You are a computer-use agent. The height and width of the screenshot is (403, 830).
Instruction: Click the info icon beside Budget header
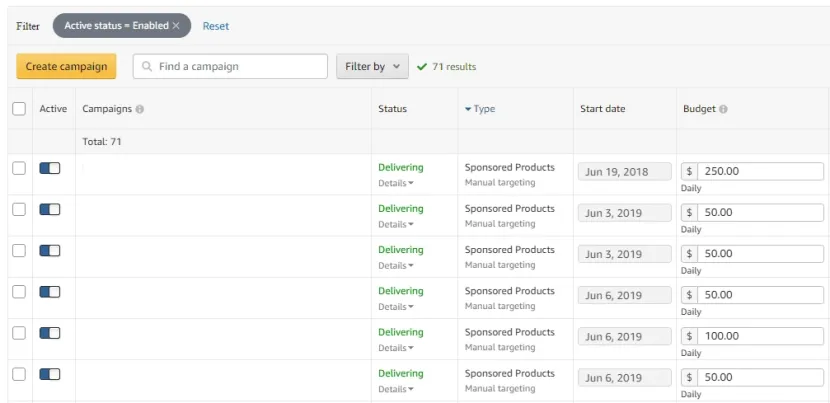(x=723, y=109)
